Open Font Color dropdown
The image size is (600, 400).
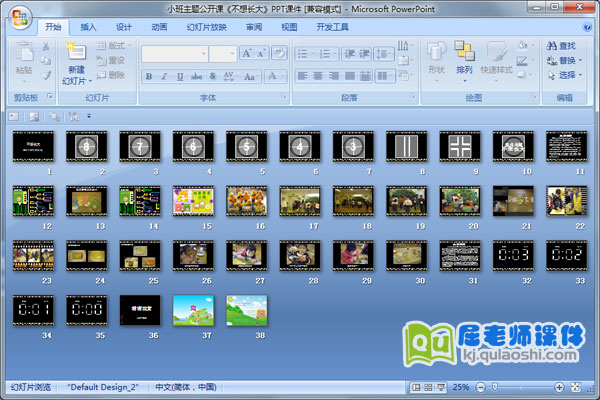pos(275,77)
